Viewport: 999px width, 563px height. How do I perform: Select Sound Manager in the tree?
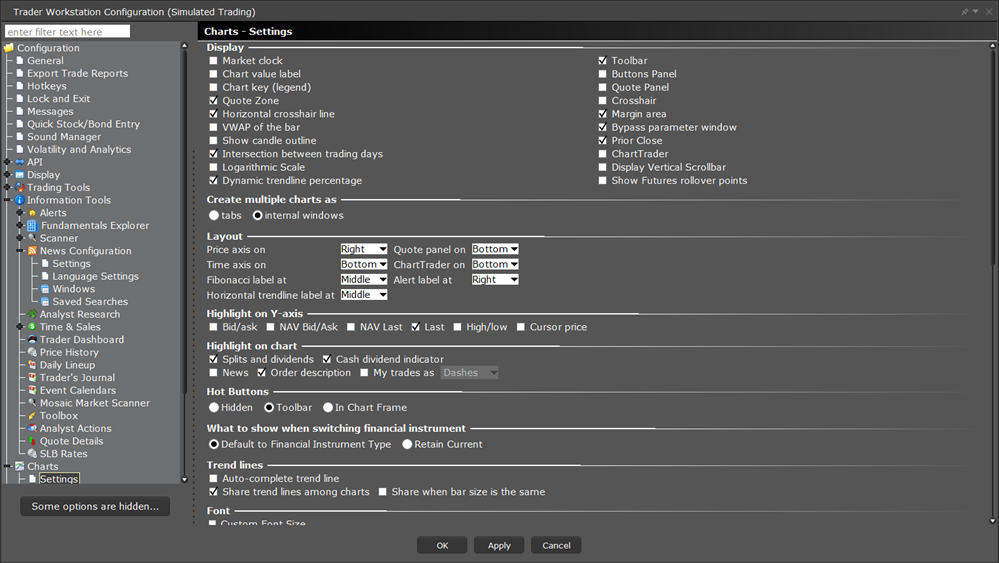coord(64,137)
